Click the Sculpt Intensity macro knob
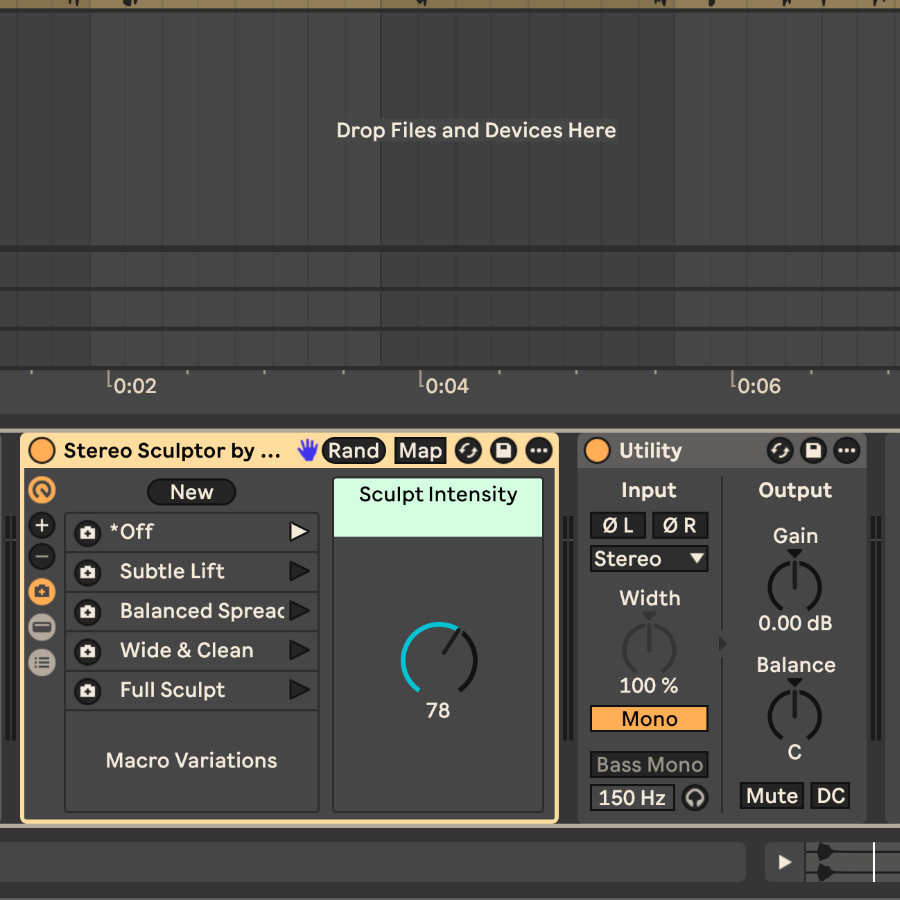 [x=438, y=658]
